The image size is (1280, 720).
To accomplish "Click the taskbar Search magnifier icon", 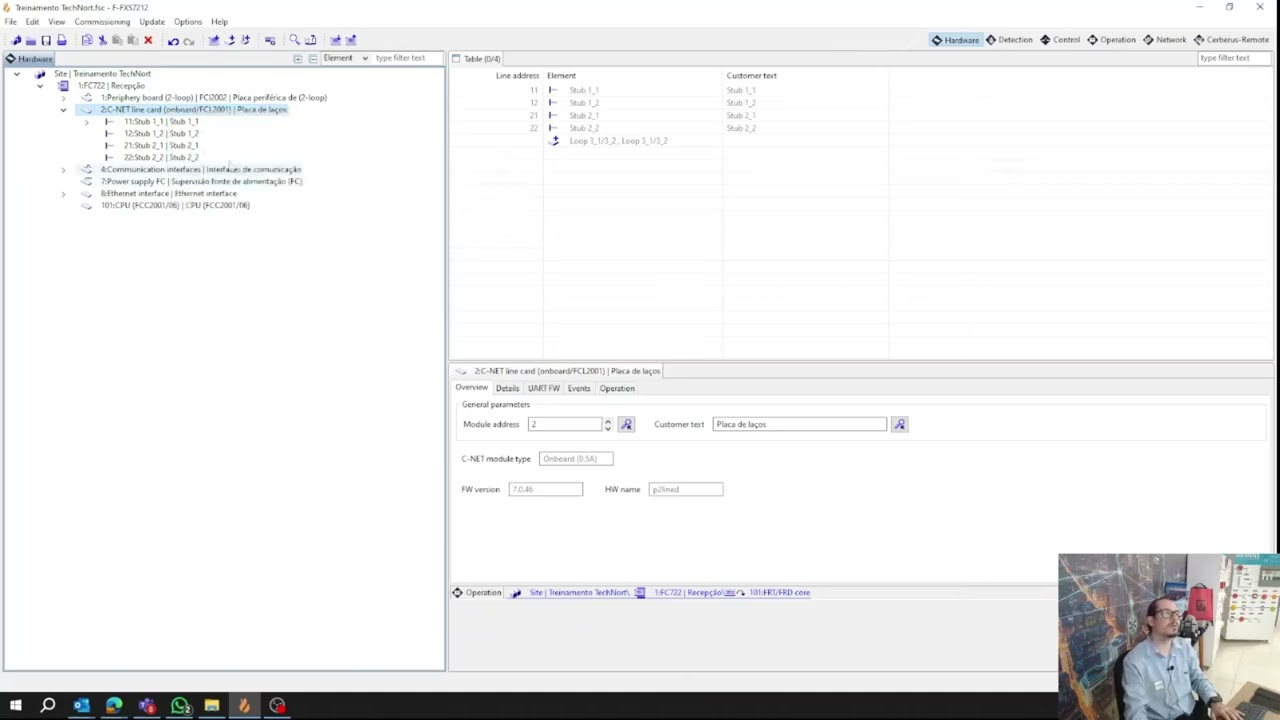I will (x=47, y=706).
